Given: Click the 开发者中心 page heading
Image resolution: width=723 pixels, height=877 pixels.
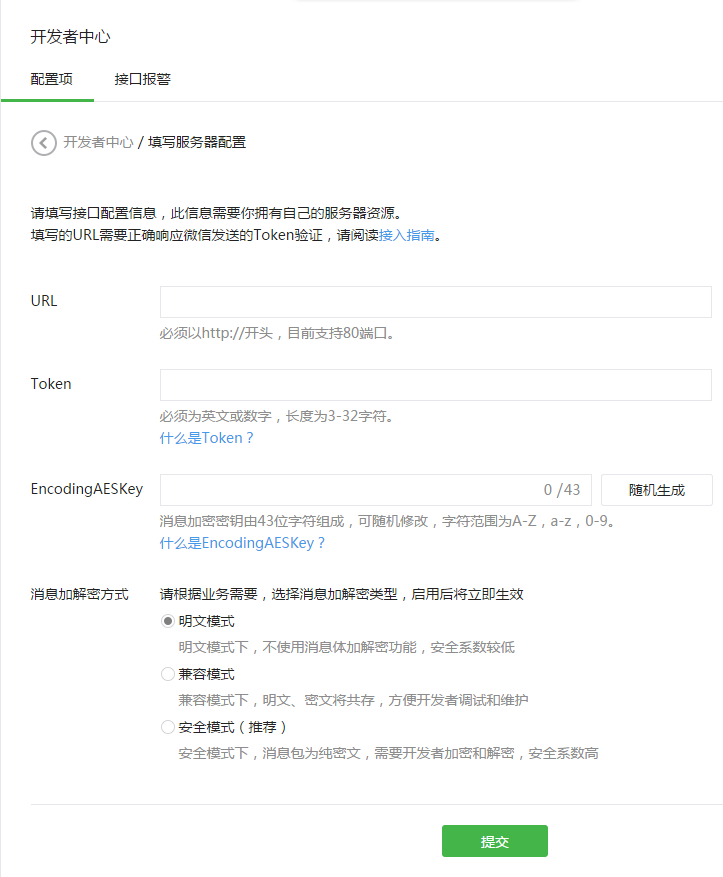Looking at the screenshot, I should click(x=70, y=37).
